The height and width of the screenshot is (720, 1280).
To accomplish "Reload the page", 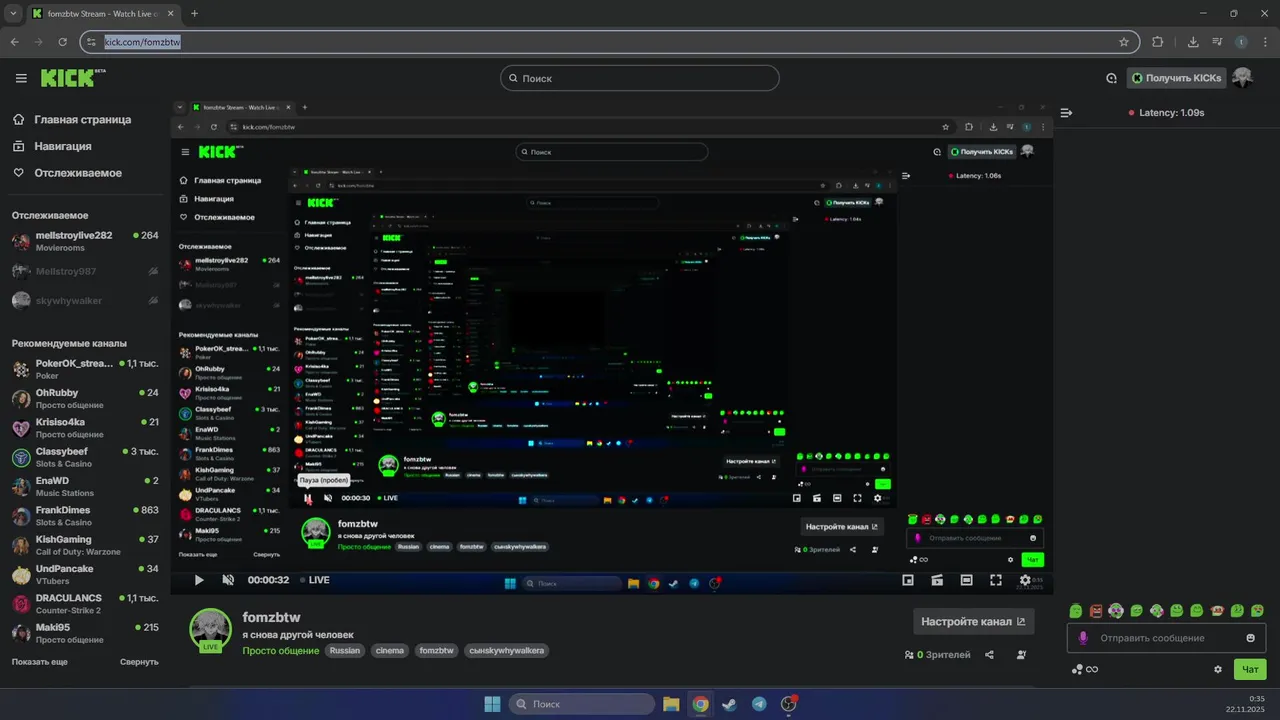I will coord(63,42).
